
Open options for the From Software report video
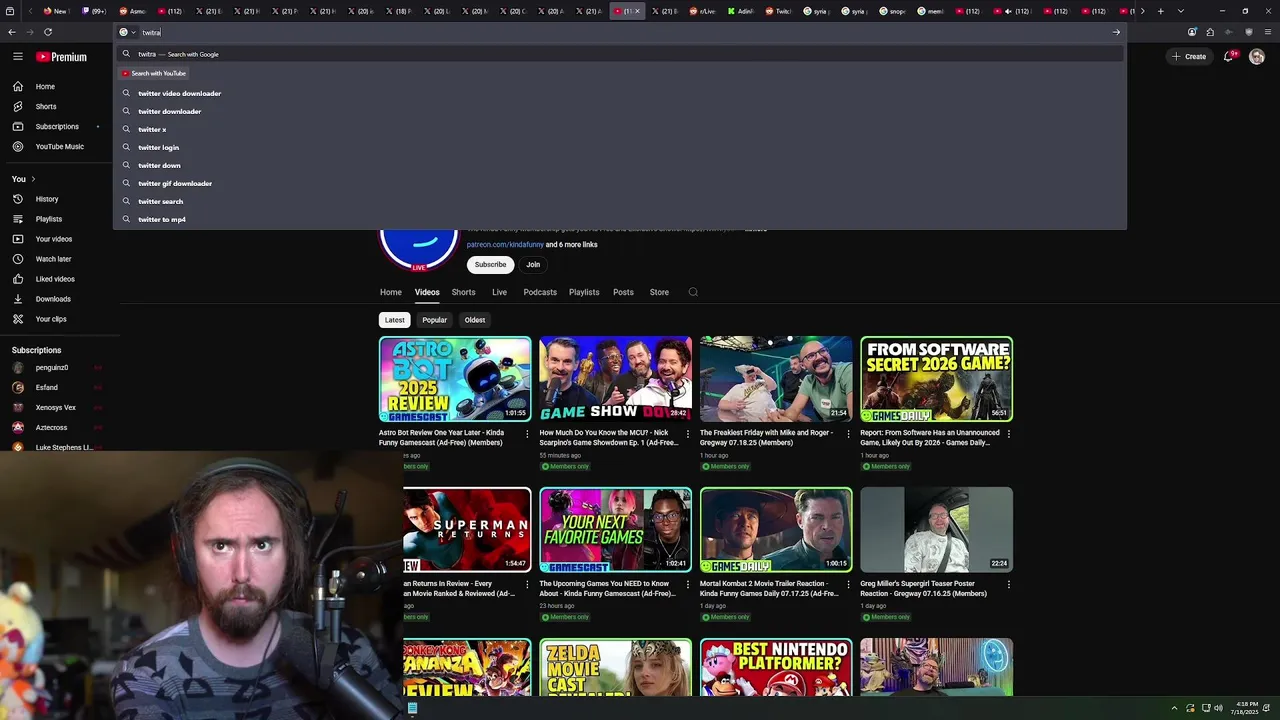[1008, 434]
